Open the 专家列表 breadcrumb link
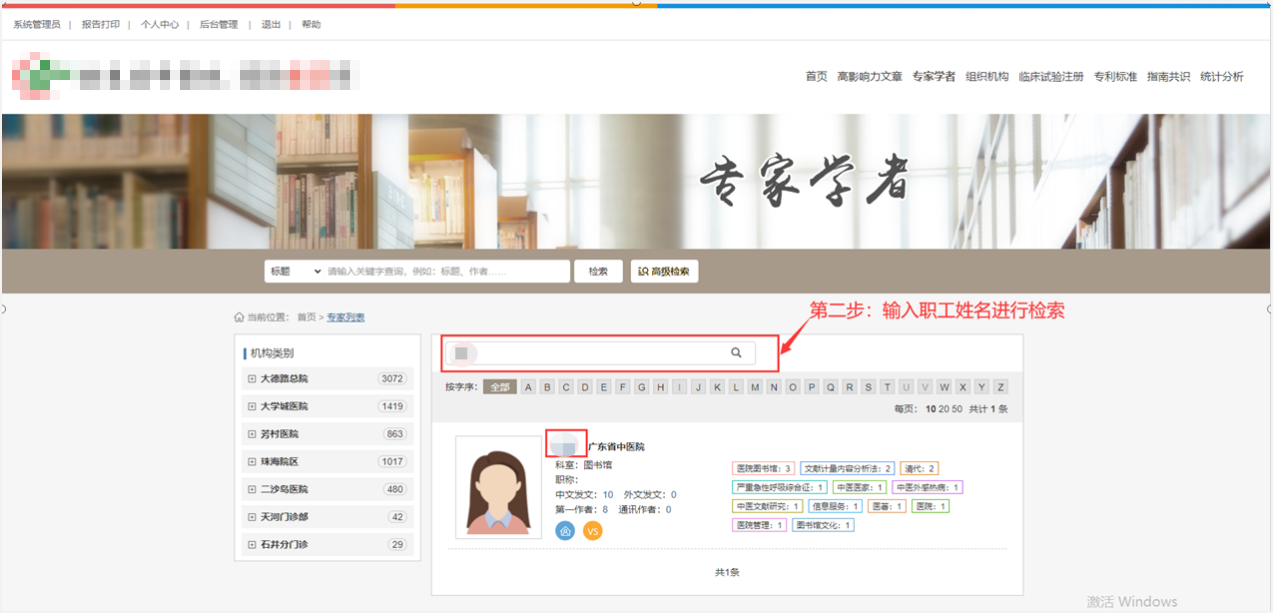Viewport: 1274px width, 614px height. click(x=346, y=317)
